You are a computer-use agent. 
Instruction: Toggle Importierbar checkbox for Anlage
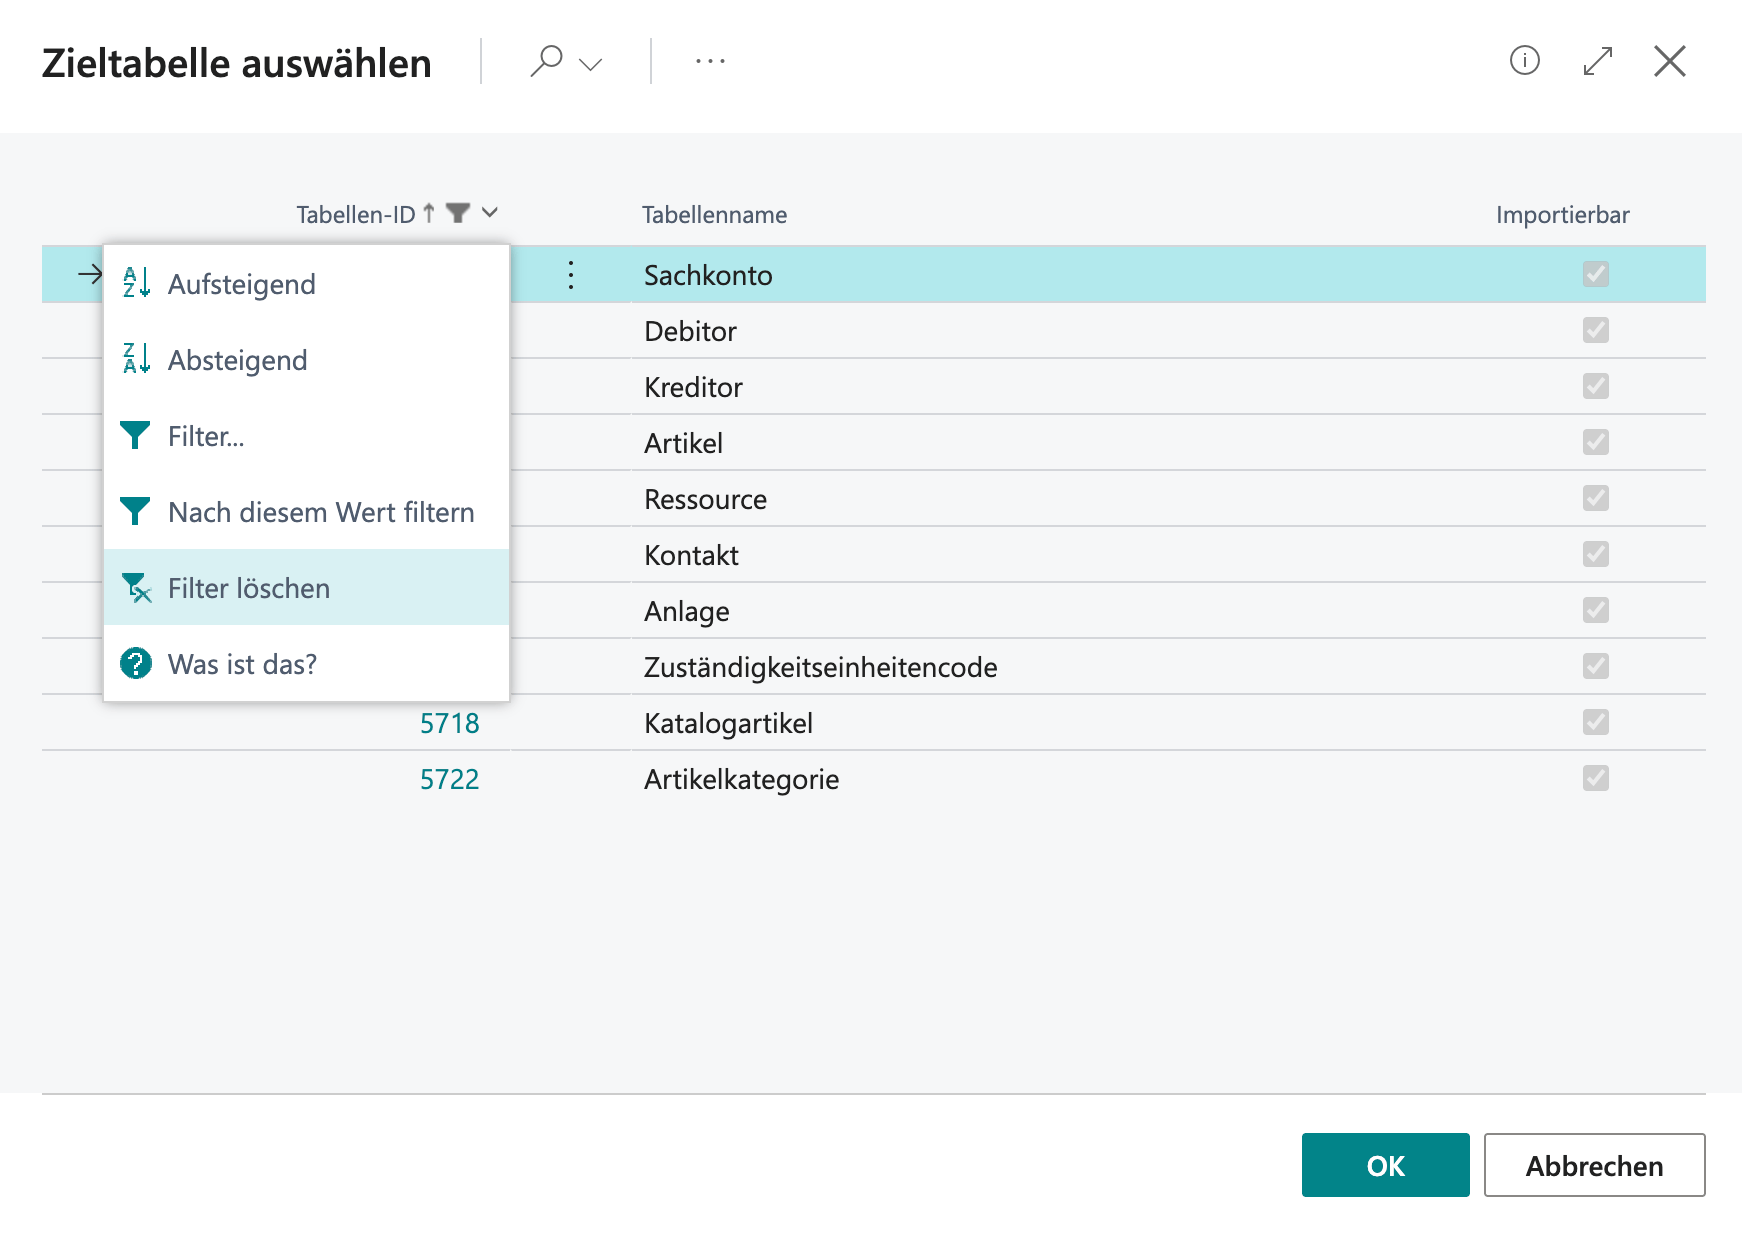(x=1596, y=610)
